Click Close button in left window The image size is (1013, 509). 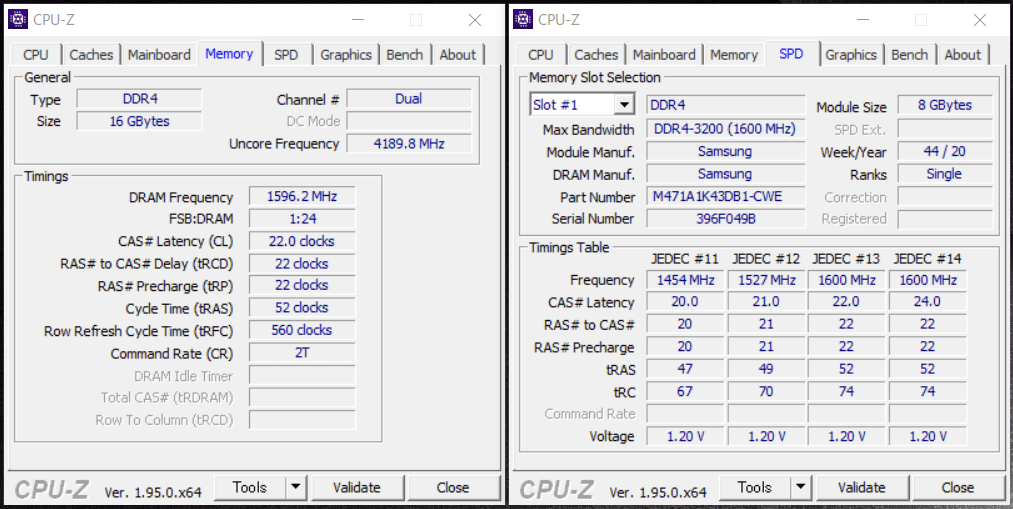coord(453,488)
